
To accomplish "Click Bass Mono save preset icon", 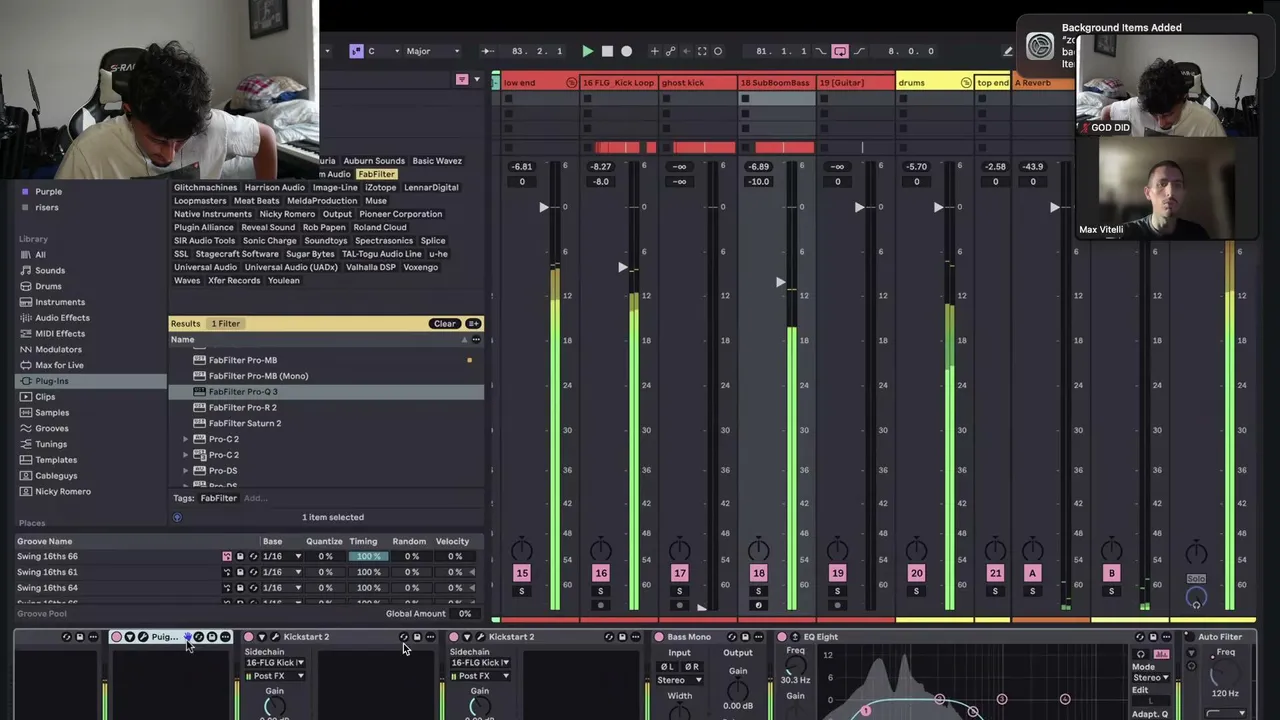I will [744, 637].
